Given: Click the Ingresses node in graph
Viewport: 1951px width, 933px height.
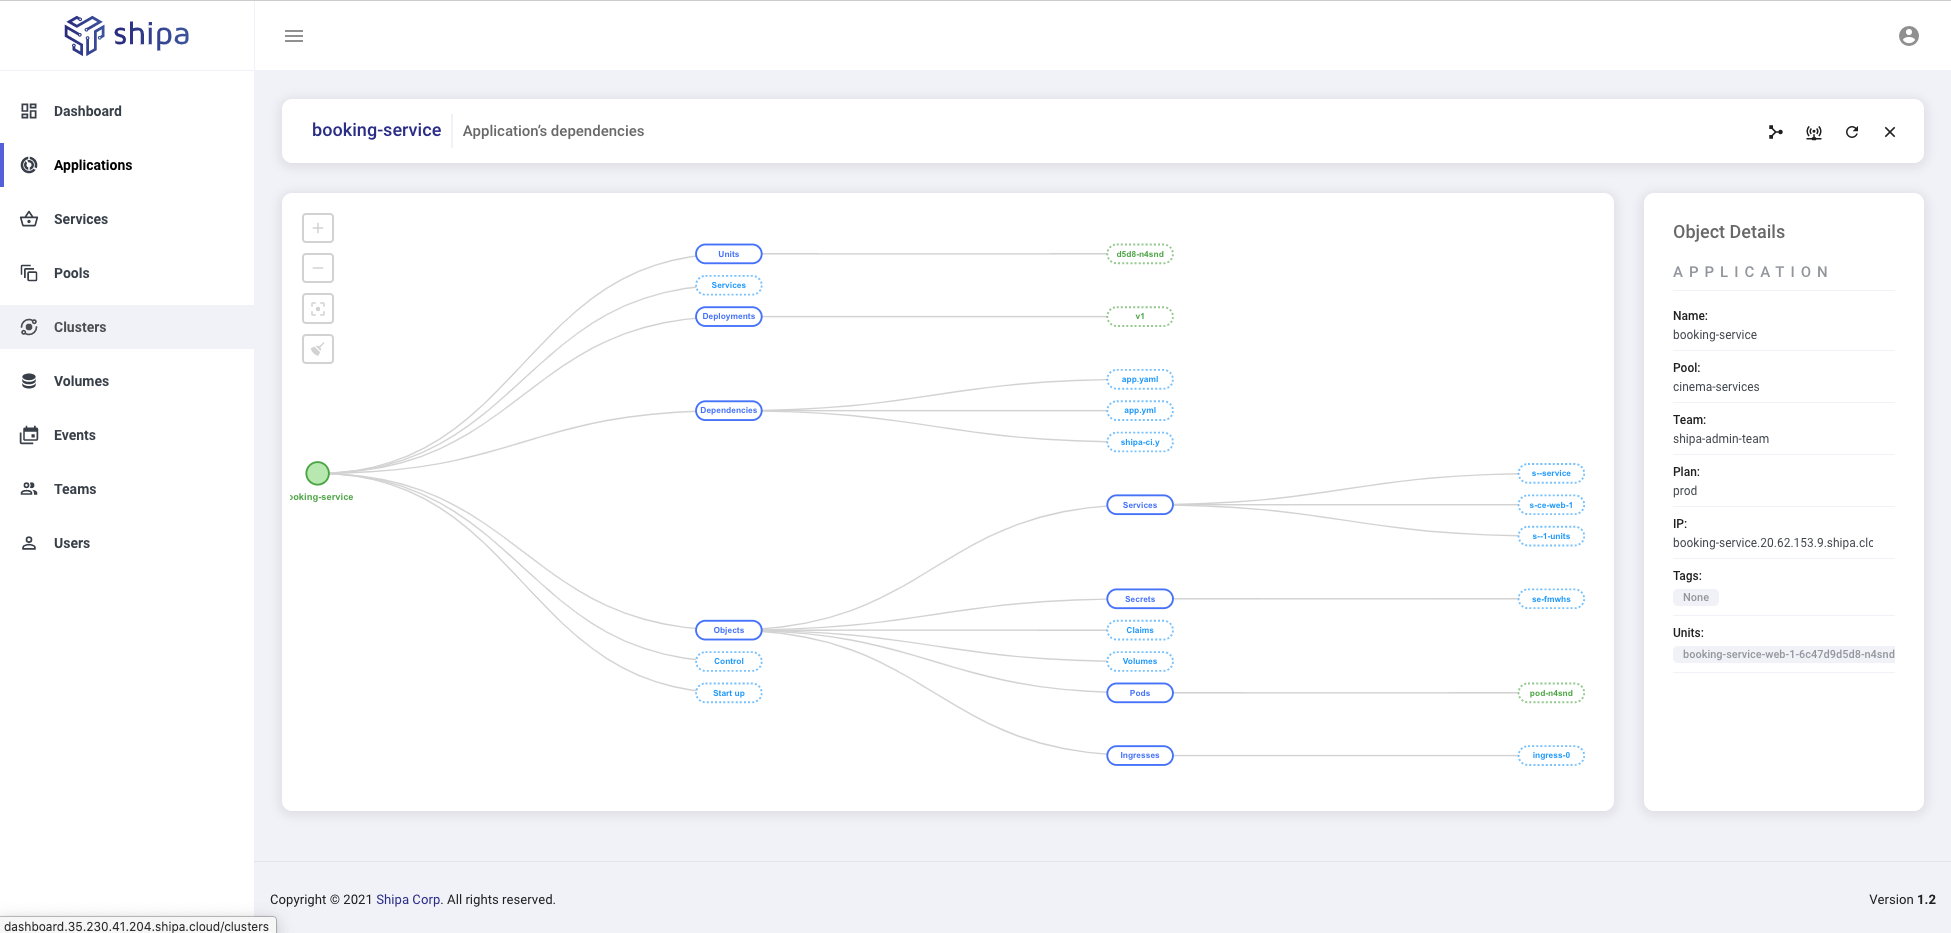Looking at the screenshot, I should tap(1139, 755).
